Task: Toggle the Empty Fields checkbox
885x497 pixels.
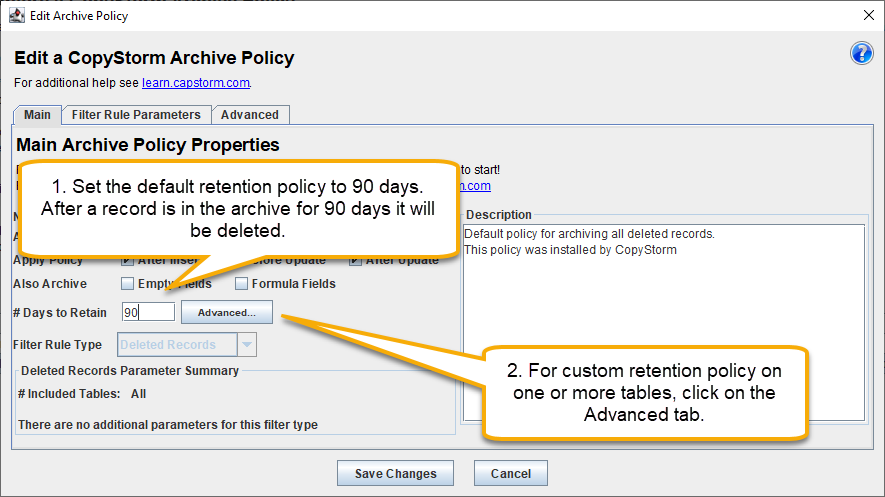Action: pyautogui.click(x=128, y=283)
